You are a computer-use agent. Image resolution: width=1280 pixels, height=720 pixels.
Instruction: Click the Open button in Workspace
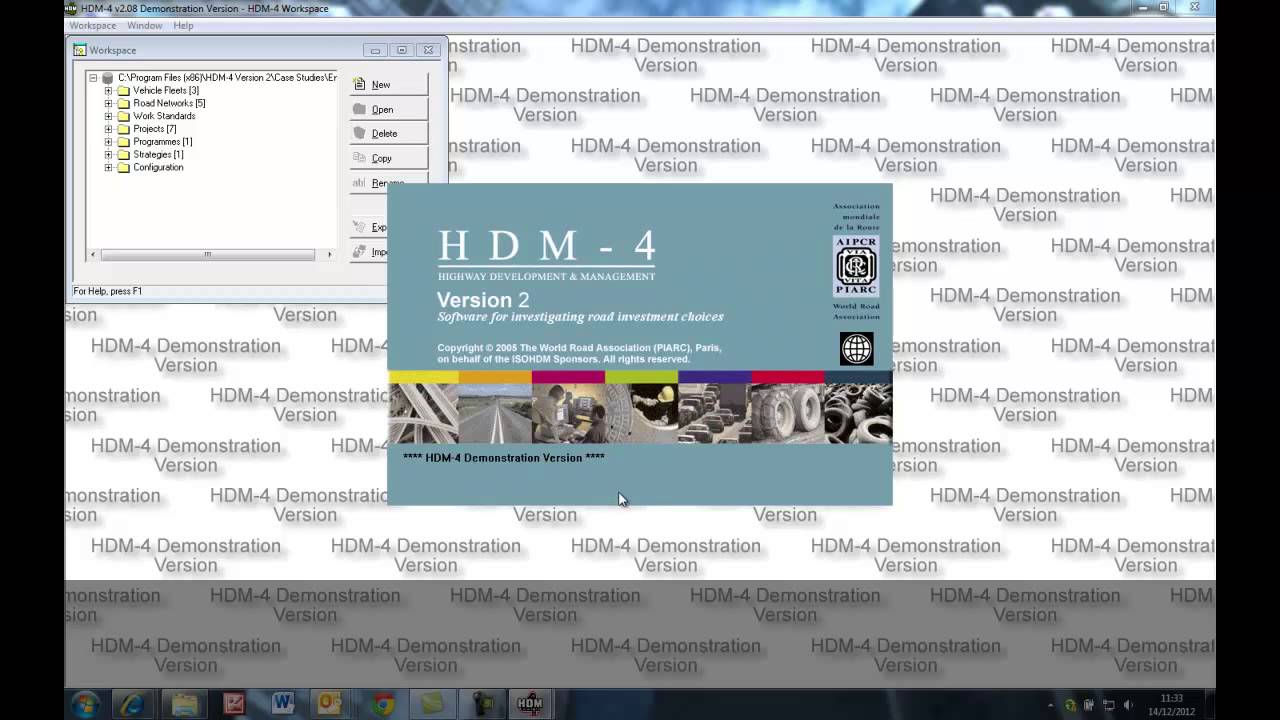[388, 109]
